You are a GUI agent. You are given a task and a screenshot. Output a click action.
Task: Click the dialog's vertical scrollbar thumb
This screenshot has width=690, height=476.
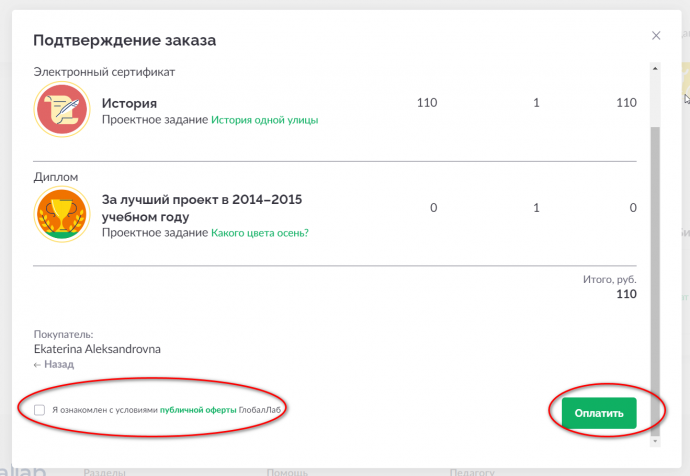tap(655, 282)
